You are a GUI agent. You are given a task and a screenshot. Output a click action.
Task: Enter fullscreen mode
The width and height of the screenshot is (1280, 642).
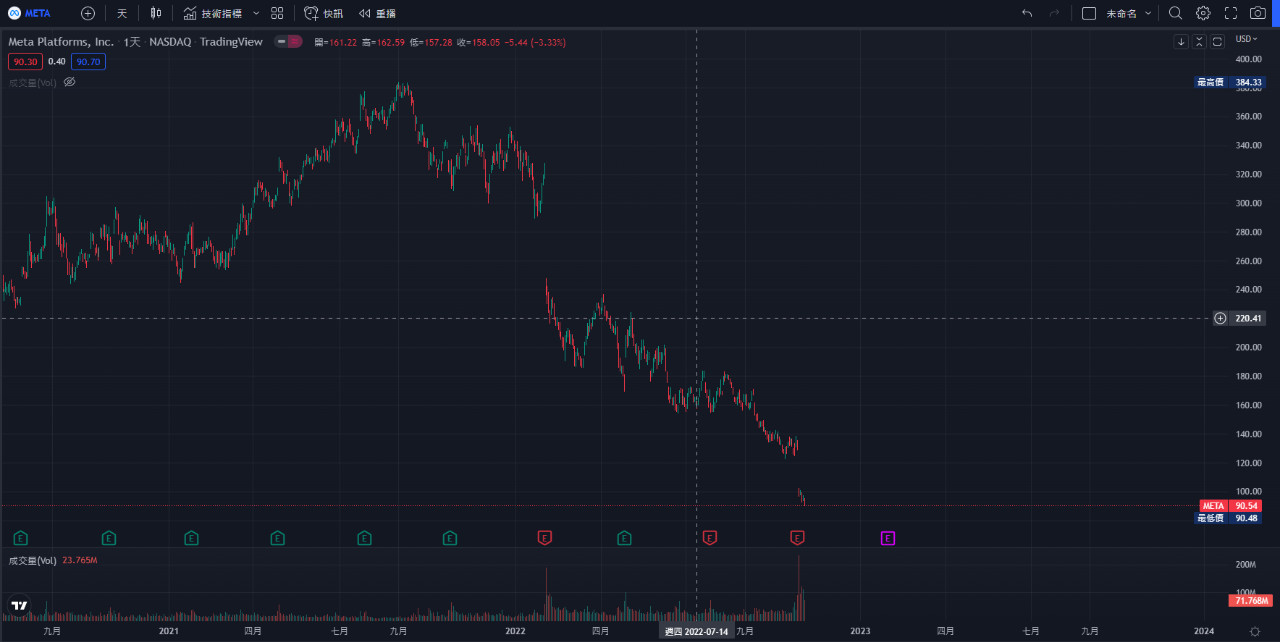coord(1231,13)
